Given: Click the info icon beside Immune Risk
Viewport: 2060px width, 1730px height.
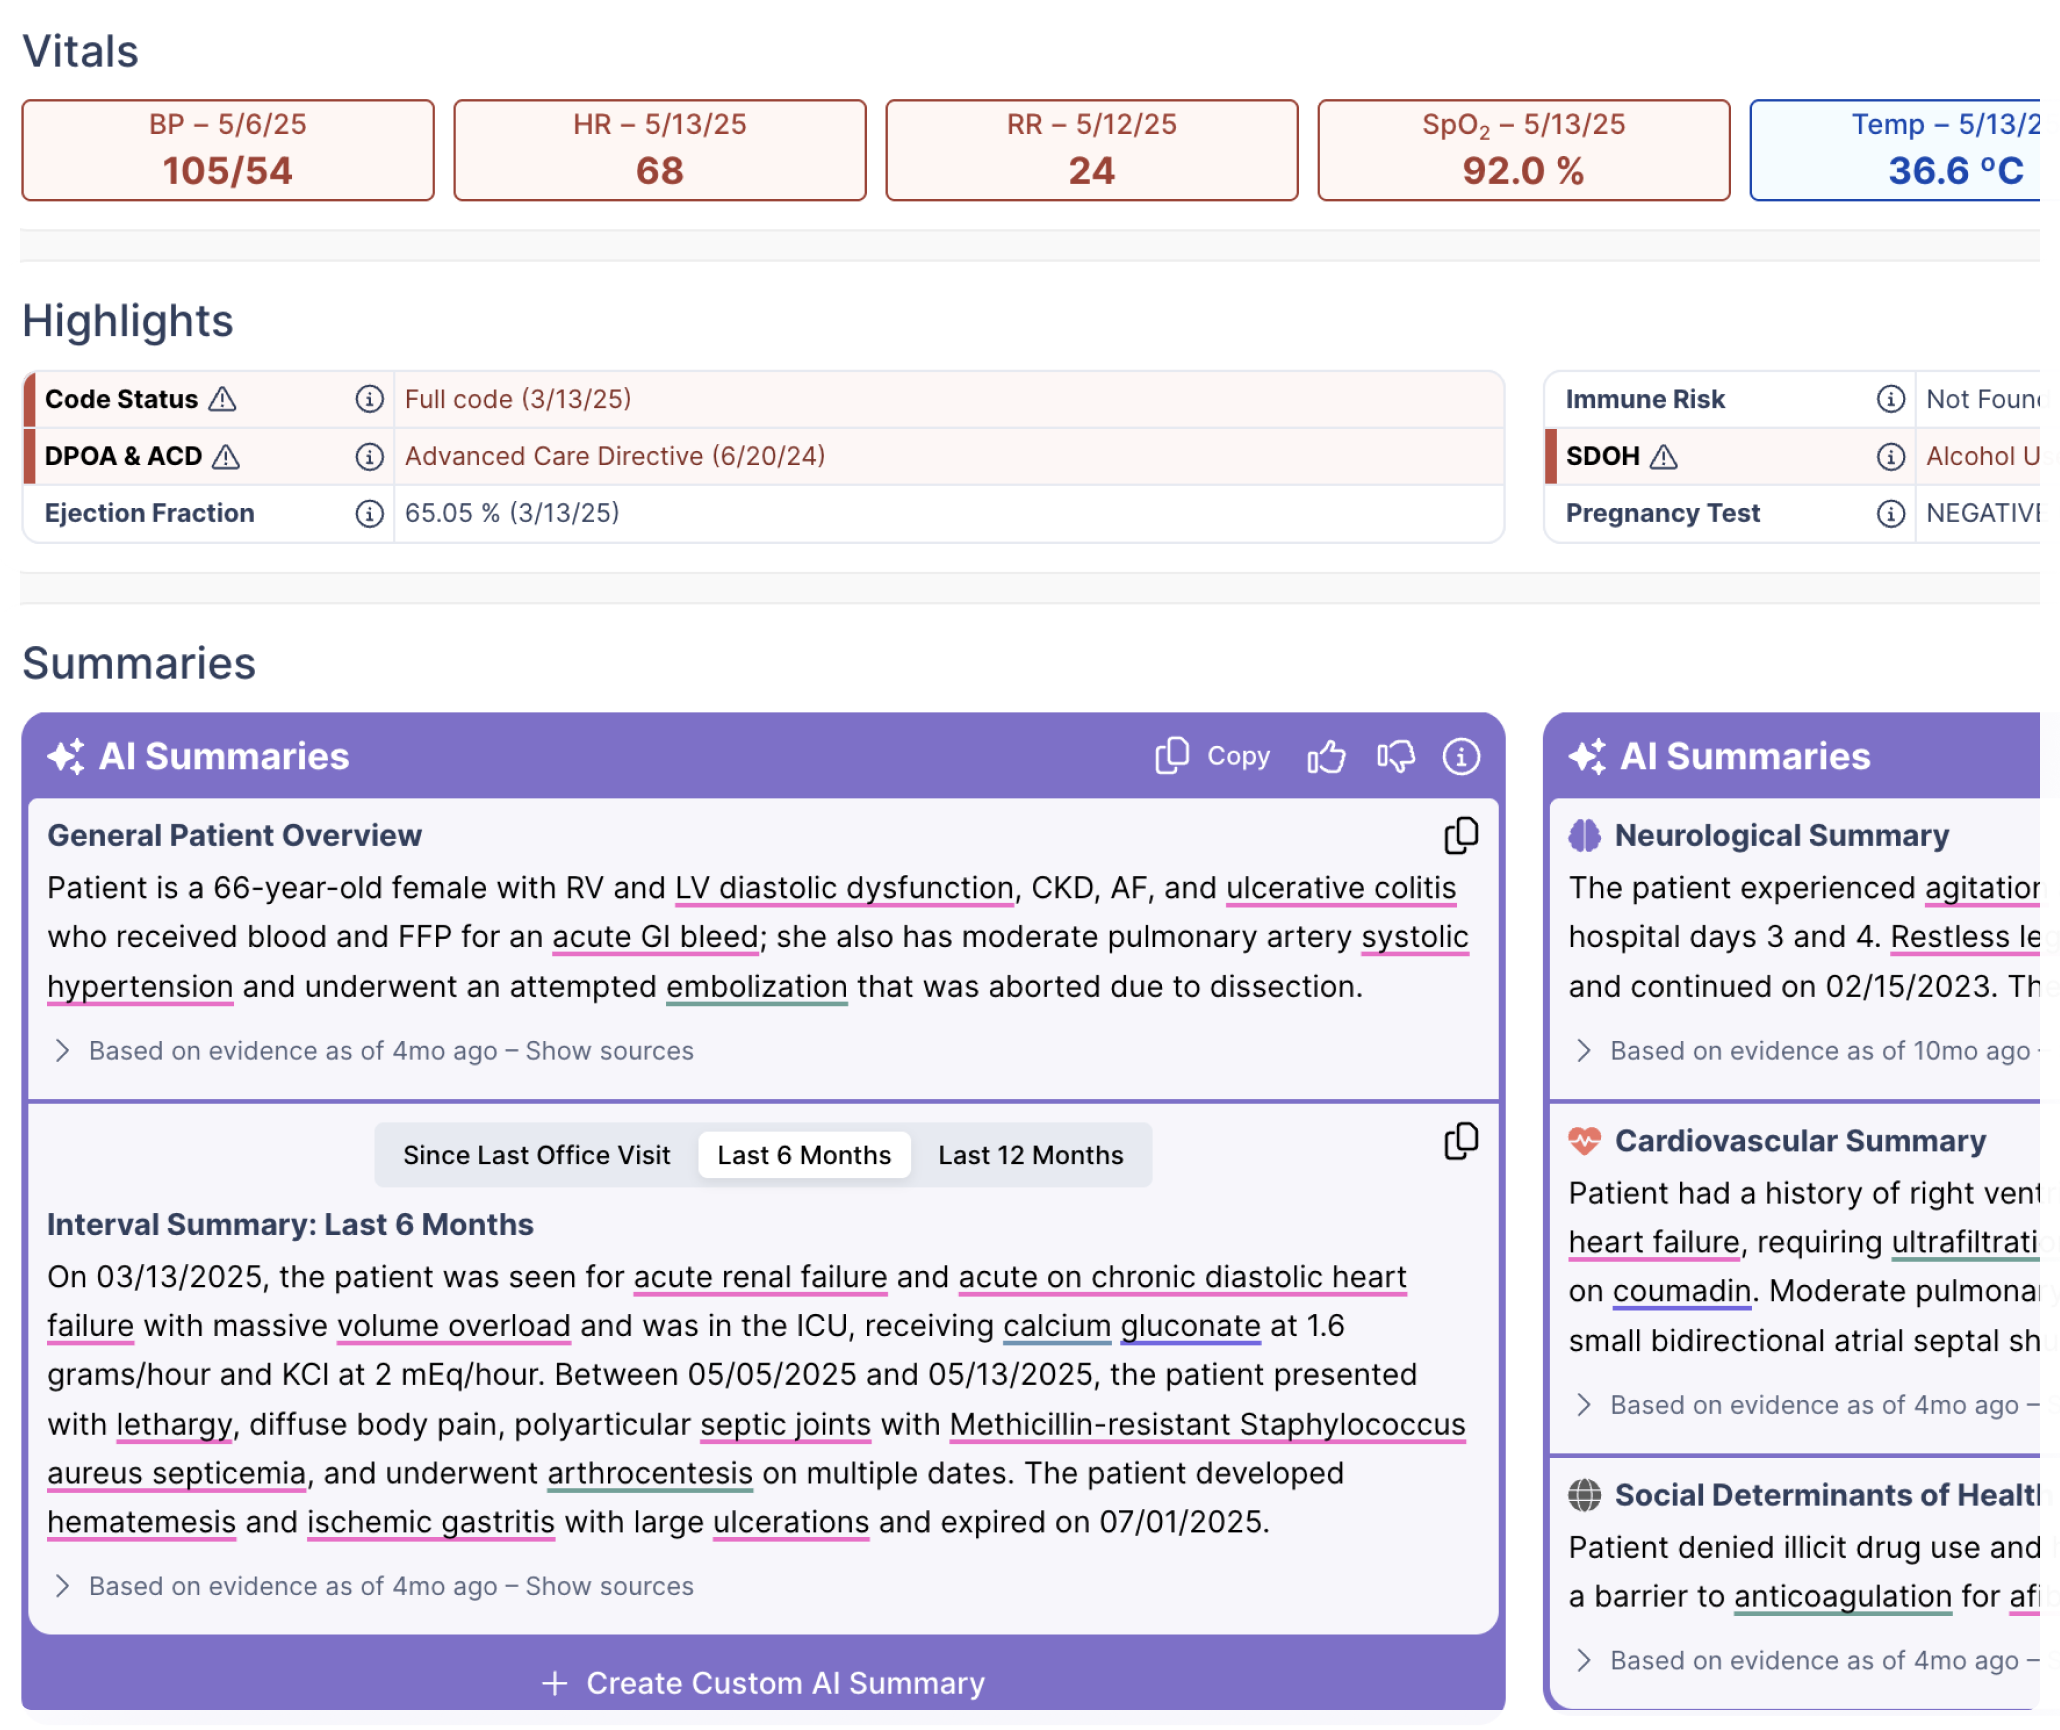Looking at the screenshot, I should tap(1889, 399).
